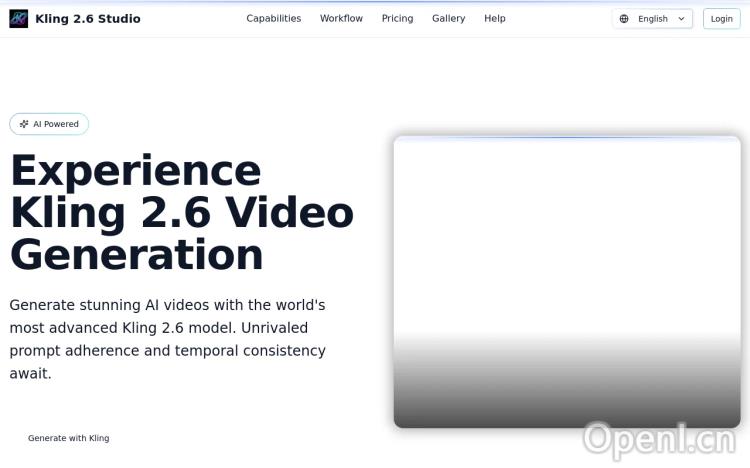Open the Gallery nav item
The width and height of the screenshot is (750, 468).
[448, 19]
